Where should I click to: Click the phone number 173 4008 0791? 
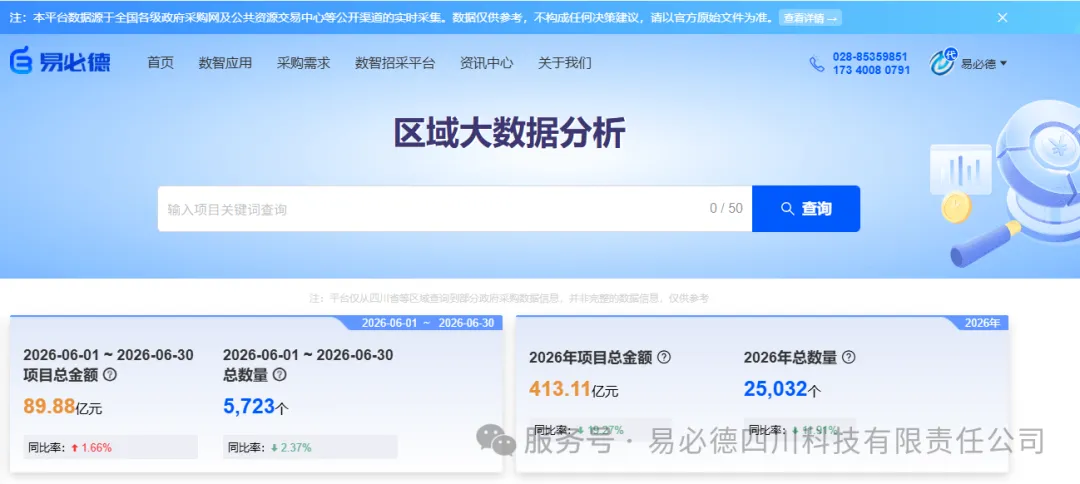click(871, 70)
